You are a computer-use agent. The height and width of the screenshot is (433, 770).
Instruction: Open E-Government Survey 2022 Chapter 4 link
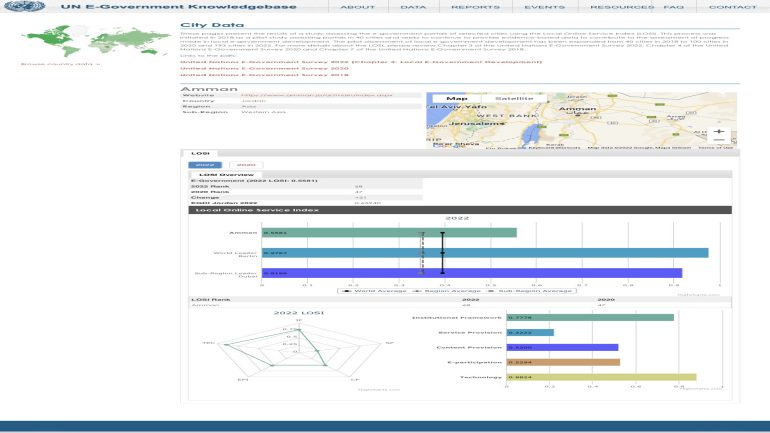[361, 62]
